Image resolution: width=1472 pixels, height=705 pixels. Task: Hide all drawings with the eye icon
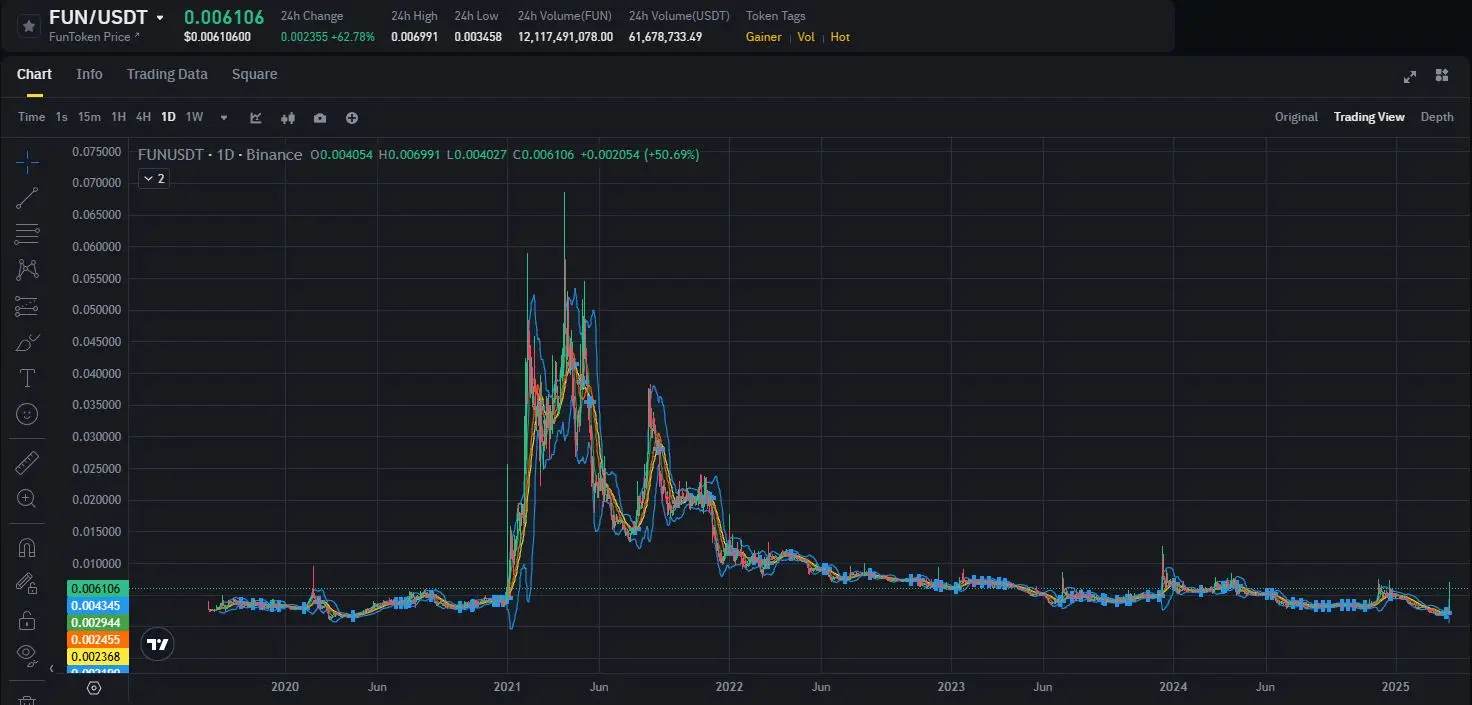(x=27, y=656)
